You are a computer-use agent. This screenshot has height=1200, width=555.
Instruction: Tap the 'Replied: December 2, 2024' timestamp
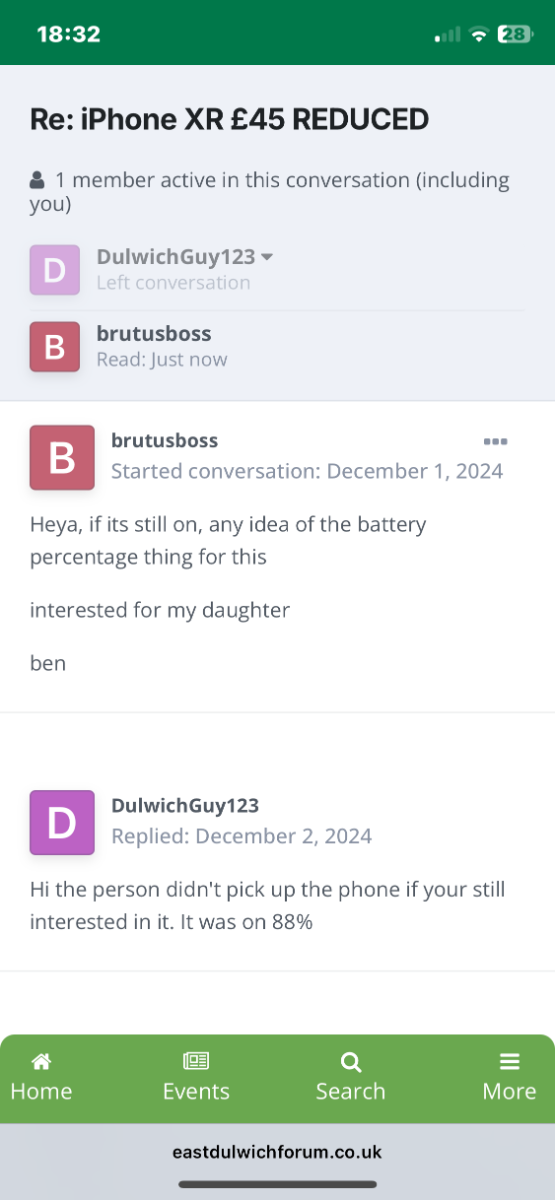[241, 836]
